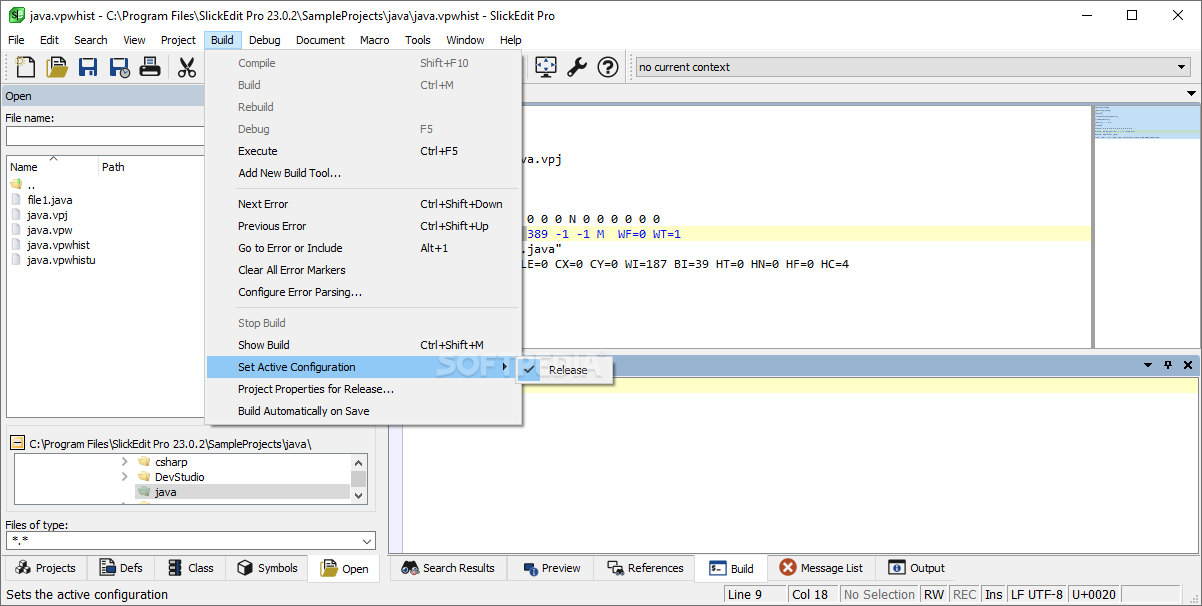The width and height of the screenshot is (1202, 606).
Task: Switch to the Projects tab
Action: tap(45, 568)
